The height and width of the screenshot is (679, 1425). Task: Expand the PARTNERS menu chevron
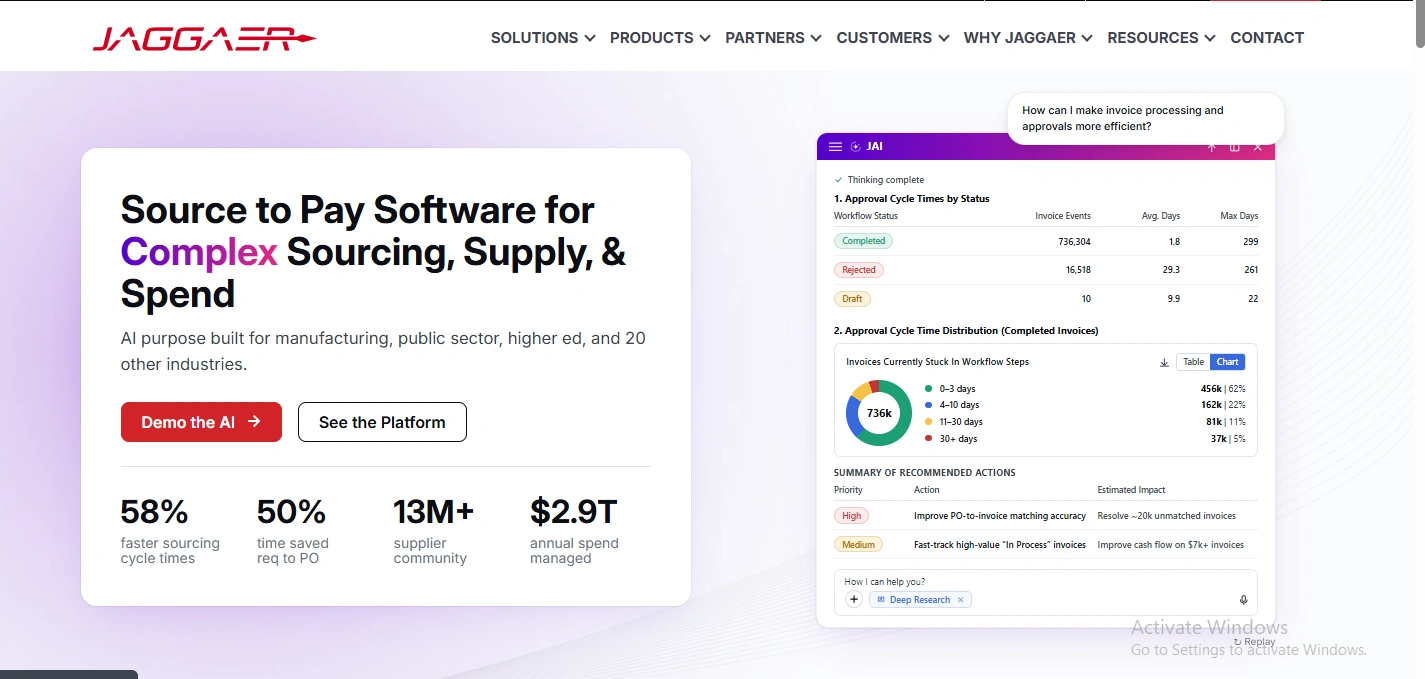coord(816,38)
